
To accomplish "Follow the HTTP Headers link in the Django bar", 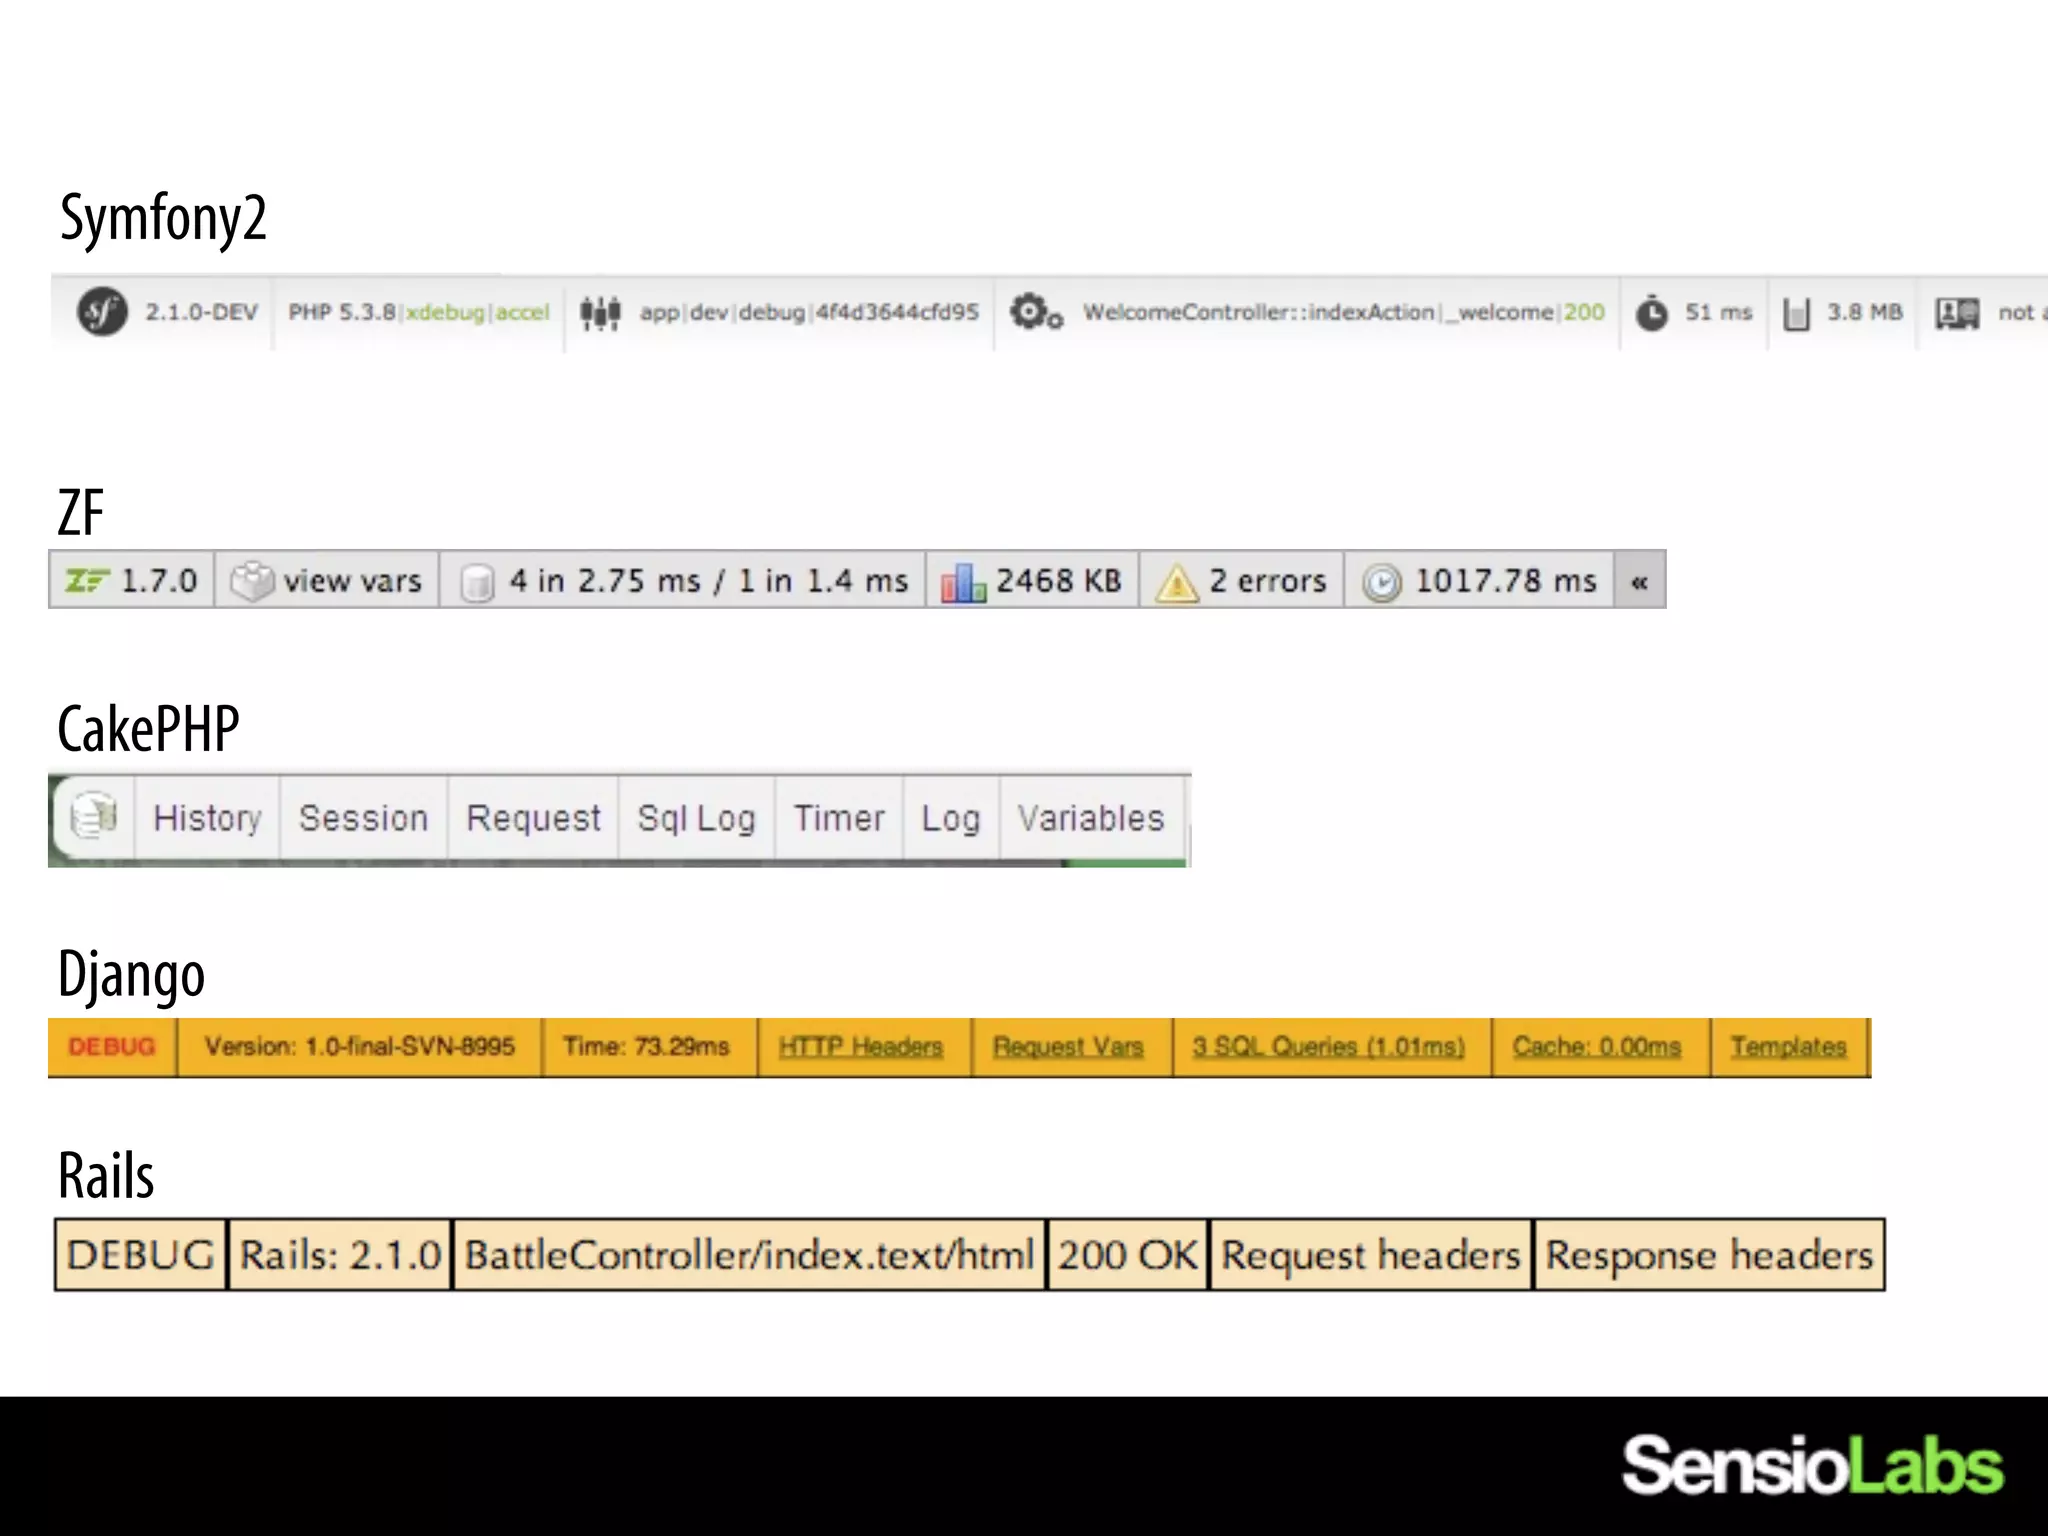I will coord(861,1047).
